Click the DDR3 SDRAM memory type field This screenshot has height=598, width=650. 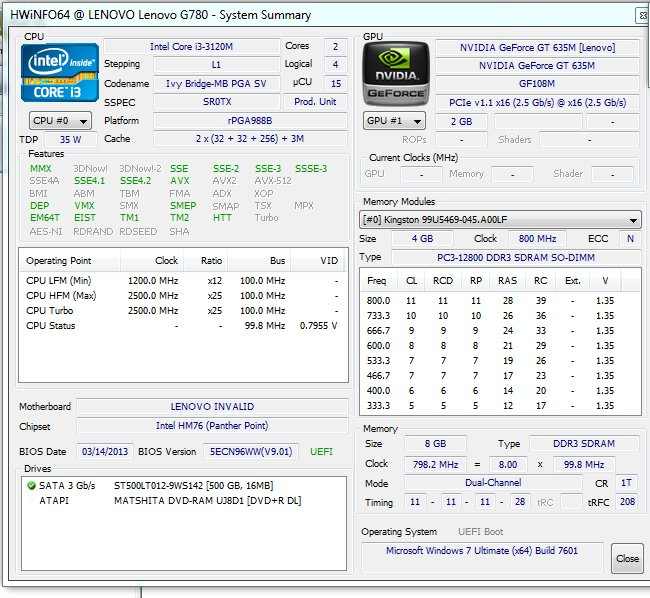584,444
